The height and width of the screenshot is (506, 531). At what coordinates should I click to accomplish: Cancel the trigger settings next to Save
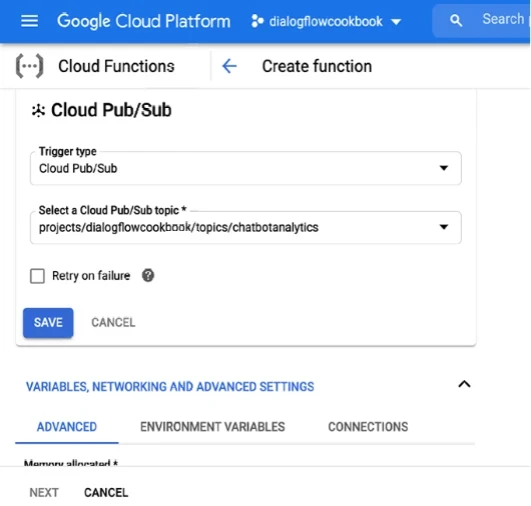coord(113,322)
